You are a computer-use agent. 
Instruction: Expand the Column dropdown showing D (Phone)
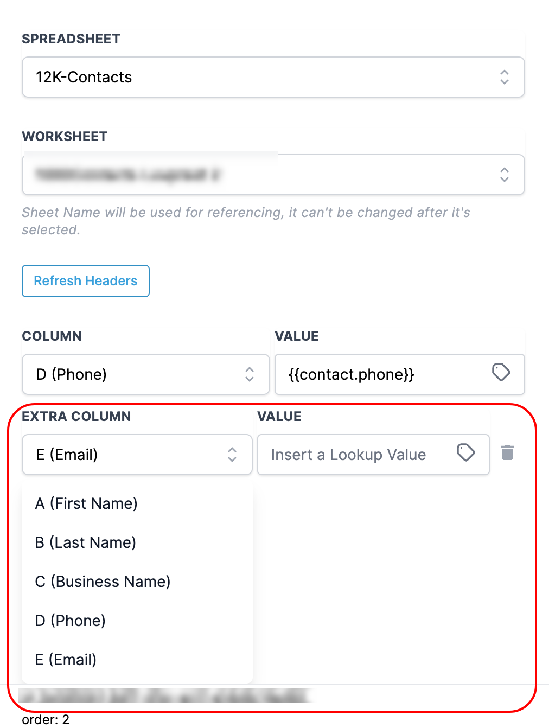[146, 374]
